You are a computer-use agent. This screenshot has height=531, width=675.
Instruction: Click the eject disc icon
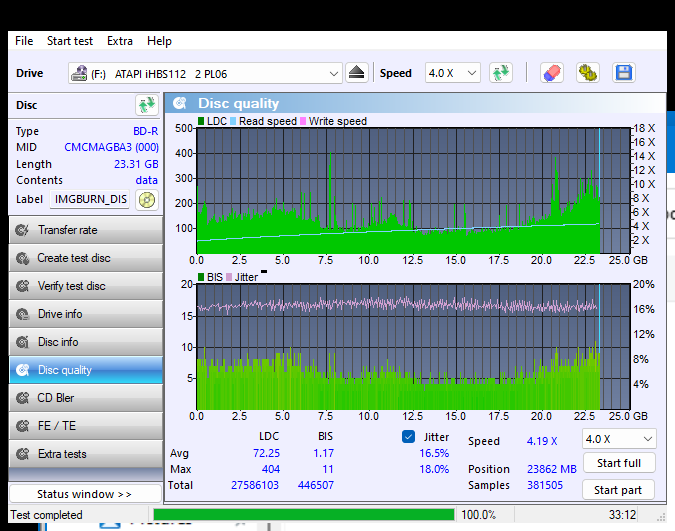(x=356, y=73)
